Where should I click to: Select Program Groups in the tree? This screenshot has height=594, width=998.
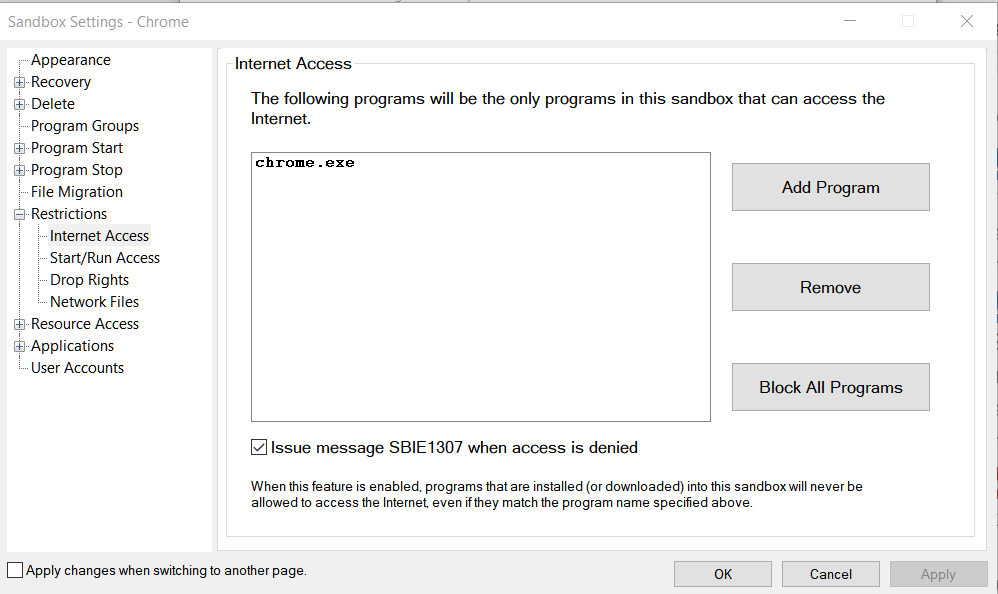click(x=84, y=126)
